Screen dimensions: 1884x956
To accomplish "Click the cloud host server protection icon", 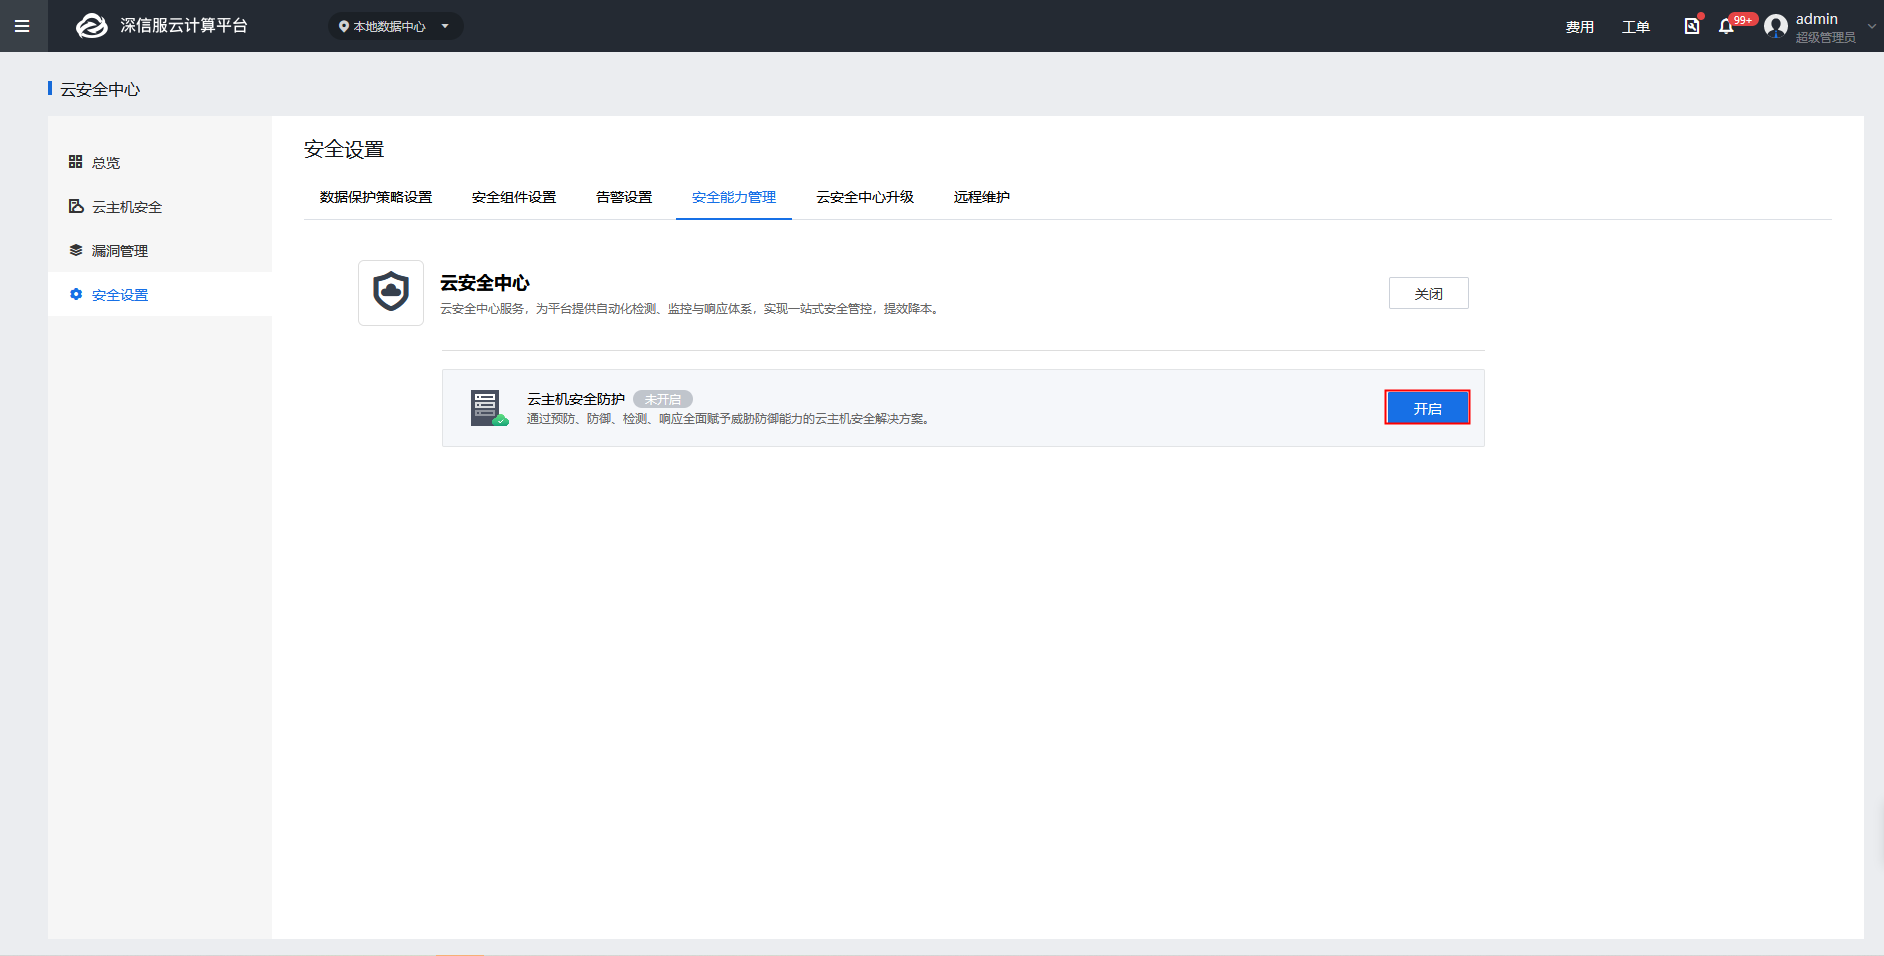I will 488,408.
